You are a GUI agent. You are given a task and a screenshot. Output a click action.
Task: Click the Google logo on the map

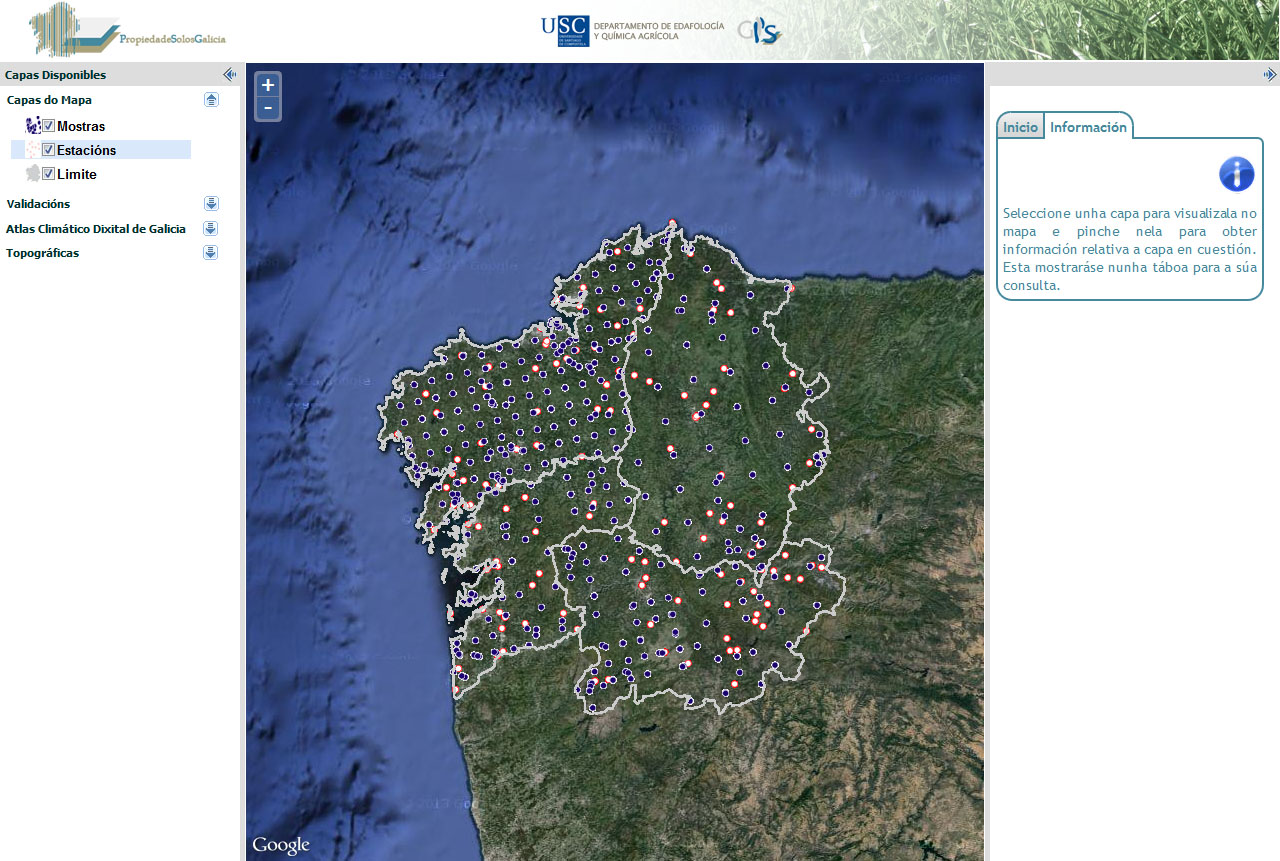[281, 846]
